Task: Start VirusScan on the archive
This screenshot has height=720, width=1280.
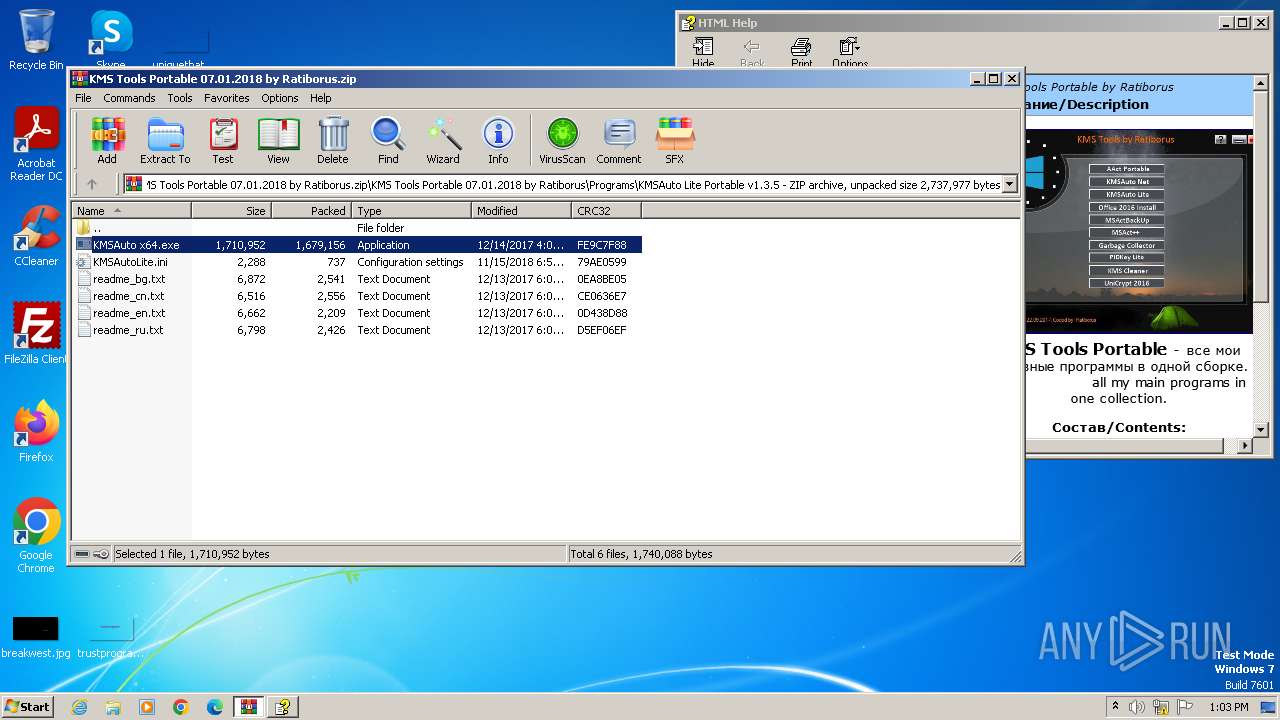Action: pyautogui.click(x=562, y=140)
